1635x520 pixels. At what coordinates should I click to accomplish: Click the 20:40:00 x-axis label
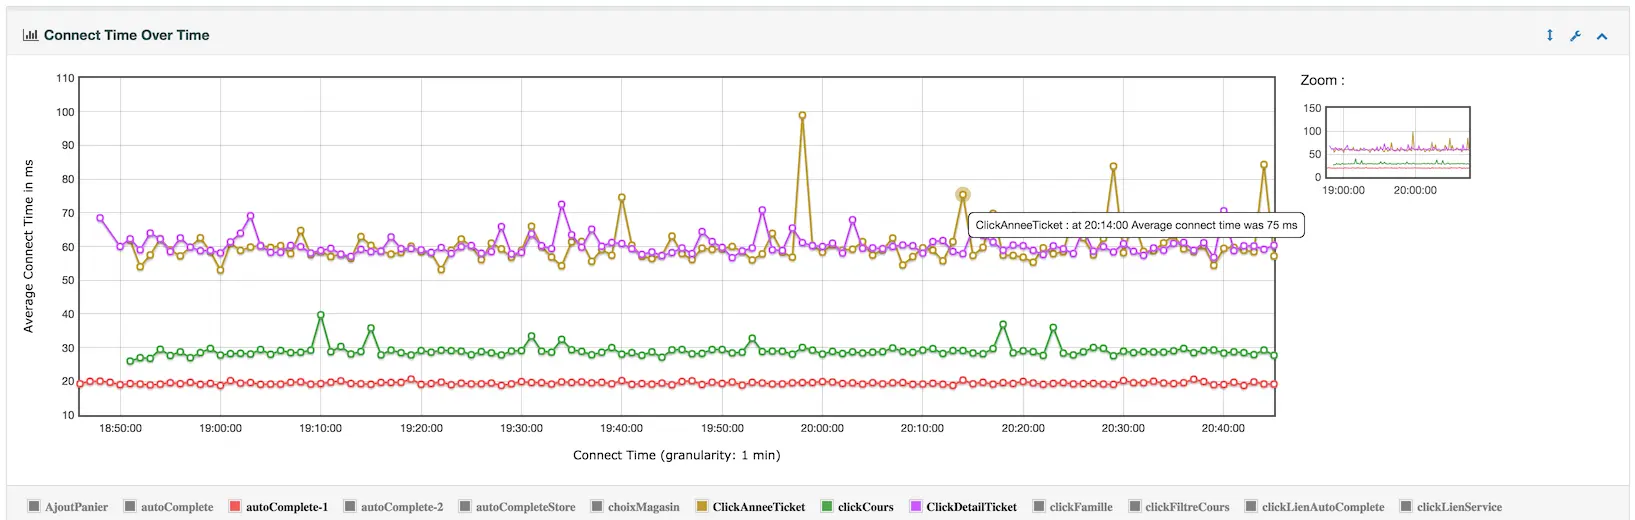[x=1223, y=428]
